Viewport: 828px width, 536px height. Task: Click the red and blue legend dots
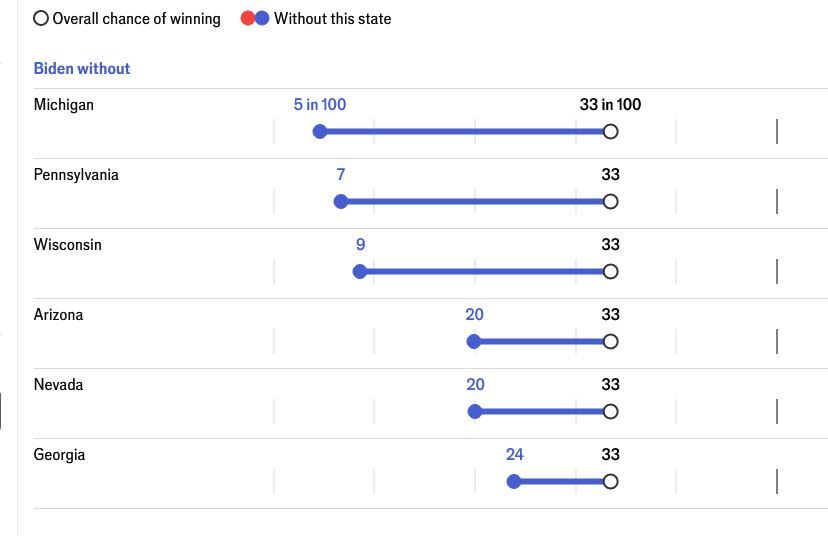pos(255,18)
